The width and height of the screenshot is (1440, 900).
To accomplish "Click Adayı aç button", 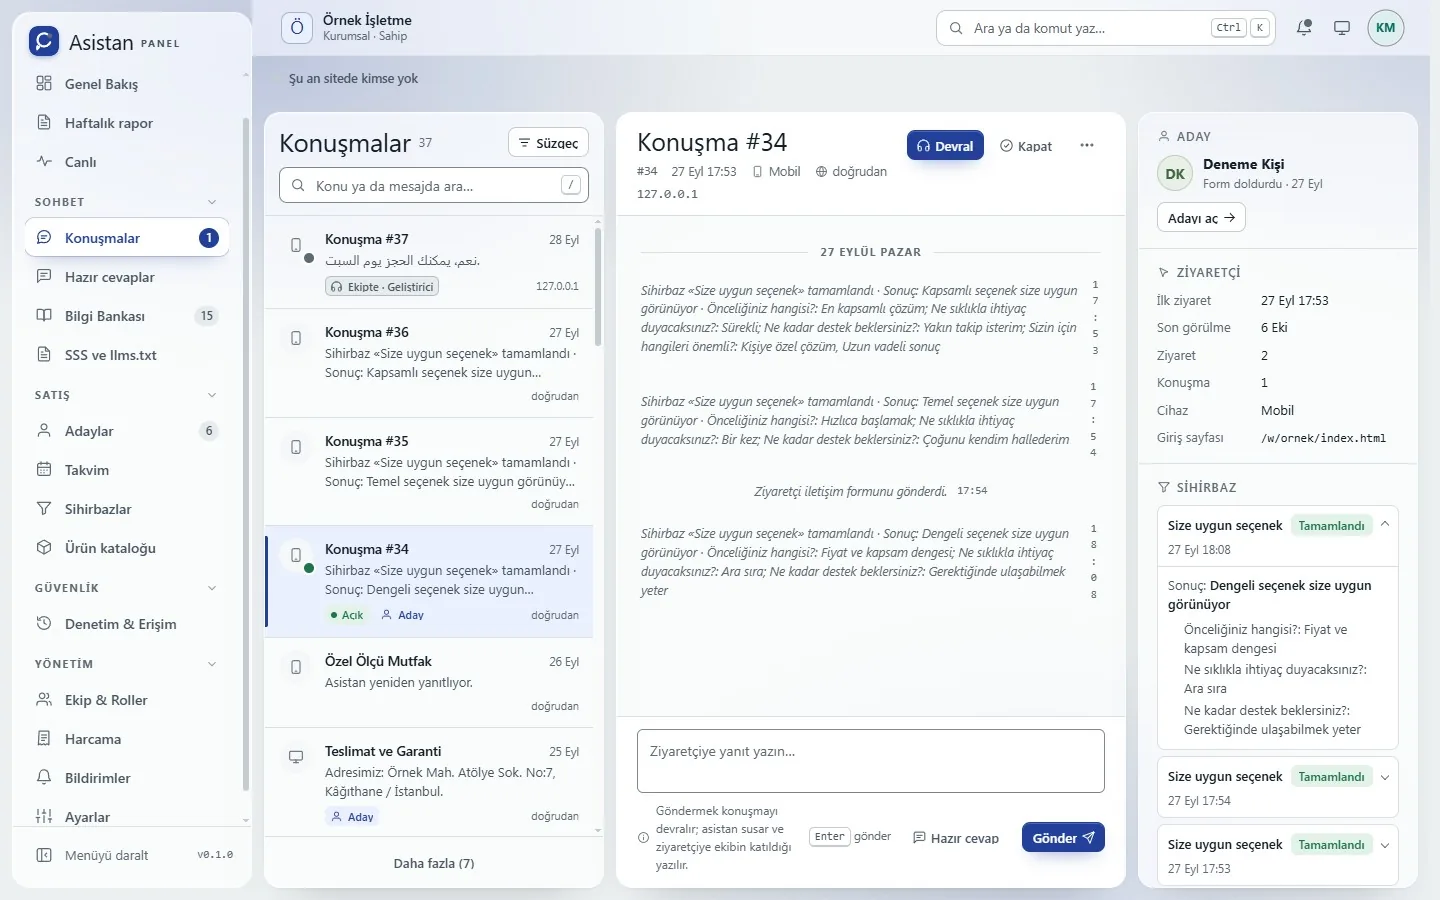I will pos(1201,218).
